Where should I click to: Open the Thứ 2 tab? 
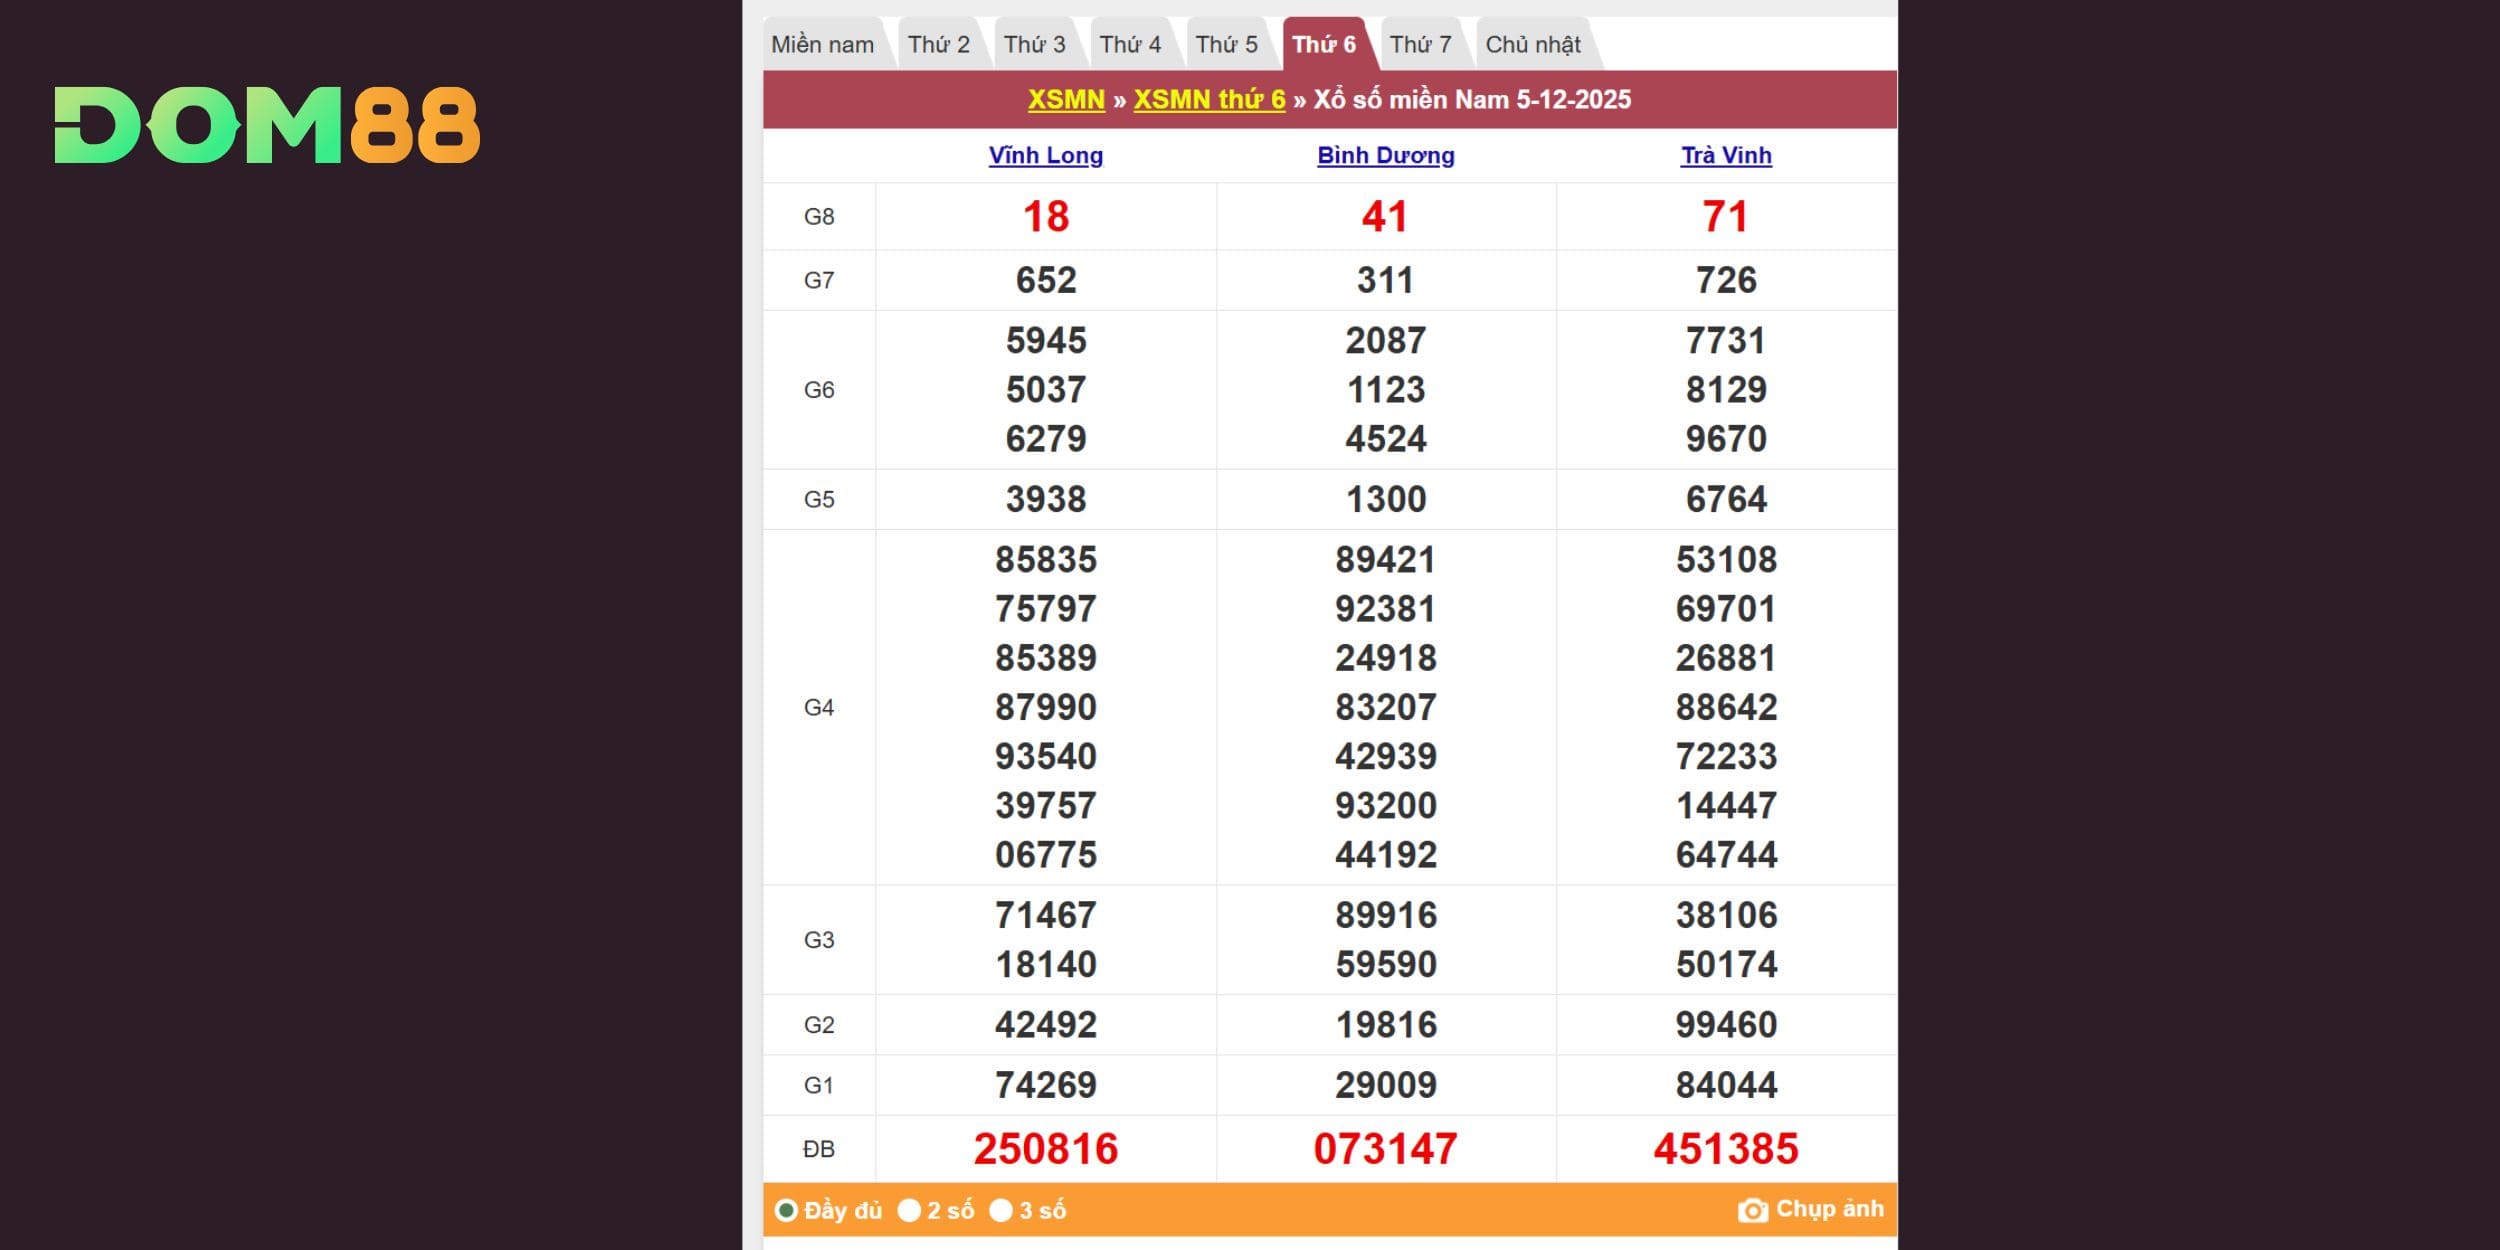click(x=938, y=45)
